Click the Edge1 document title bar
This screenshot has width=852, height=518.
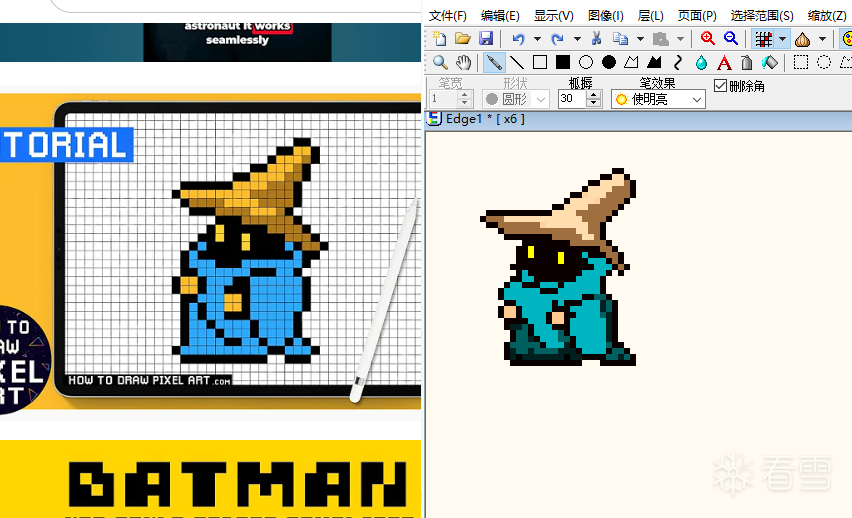tap(638, 119)
